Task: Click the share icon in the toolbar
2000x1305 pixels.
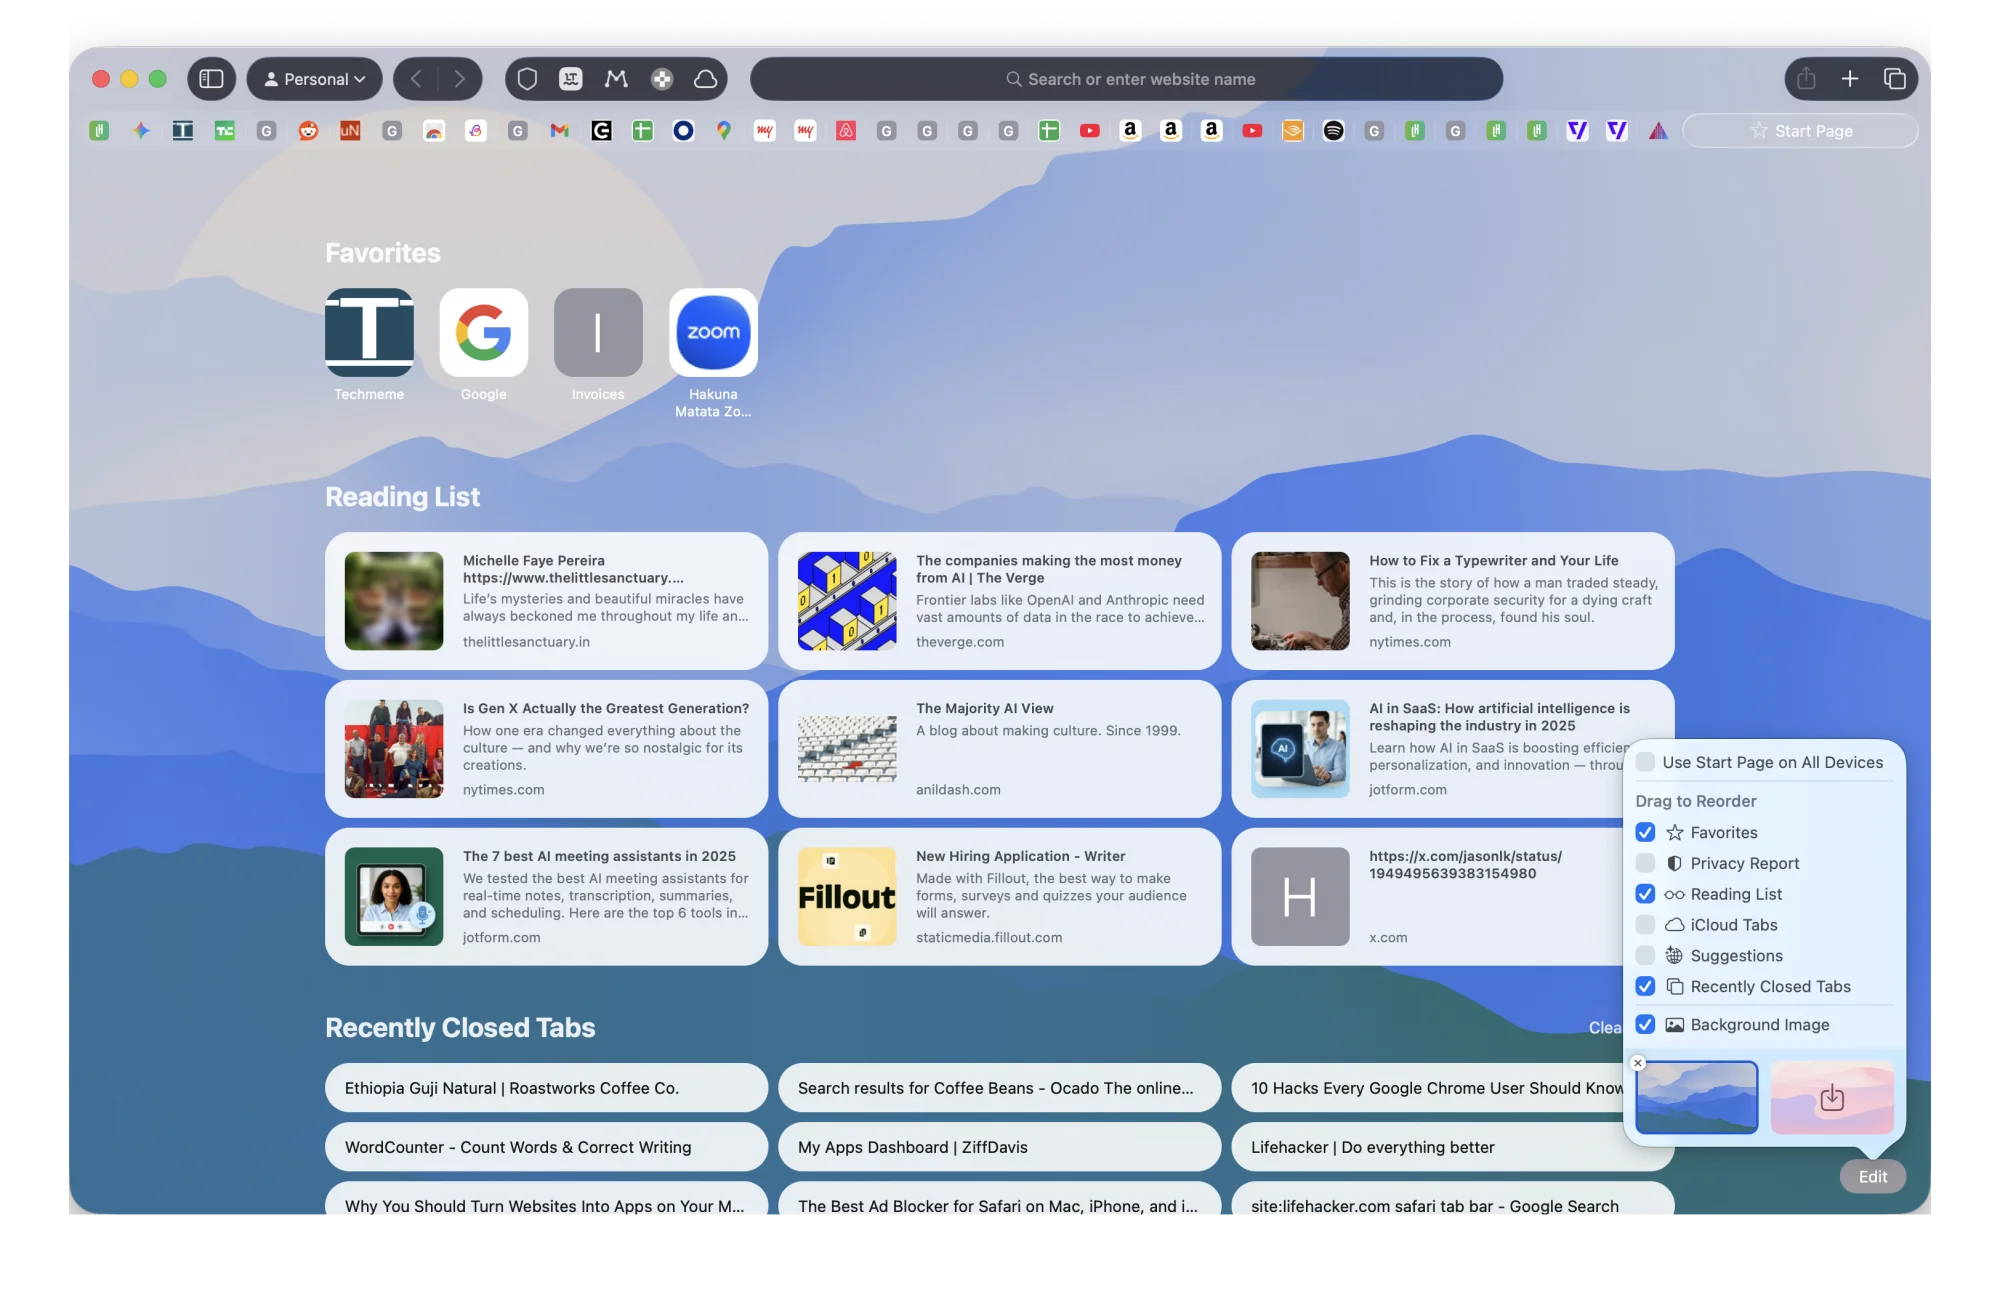Action: tap(1805, 78)
